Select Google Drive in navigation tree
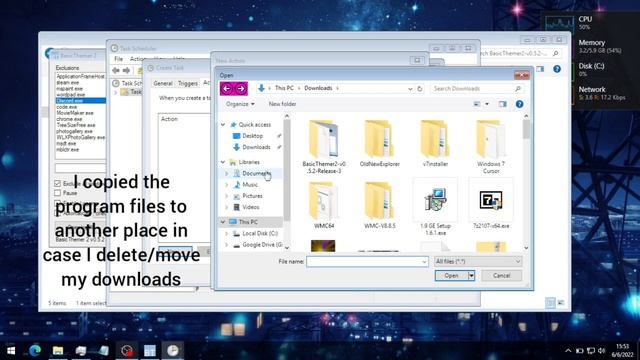 262,245
